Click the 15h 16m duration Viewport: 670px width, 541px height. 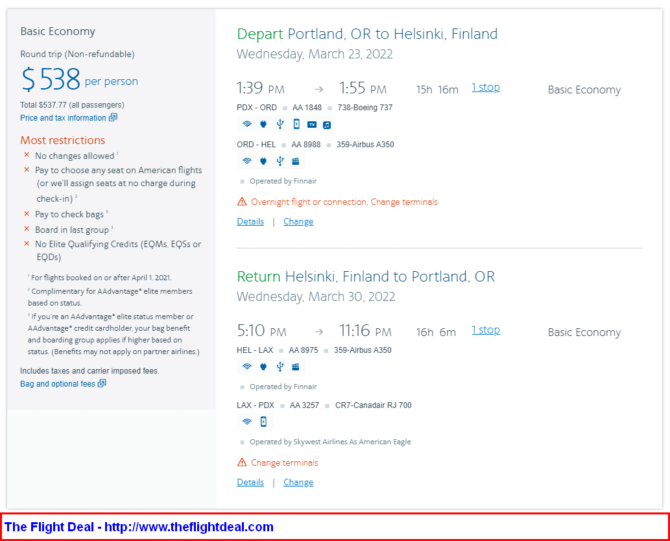click(437, 90)
